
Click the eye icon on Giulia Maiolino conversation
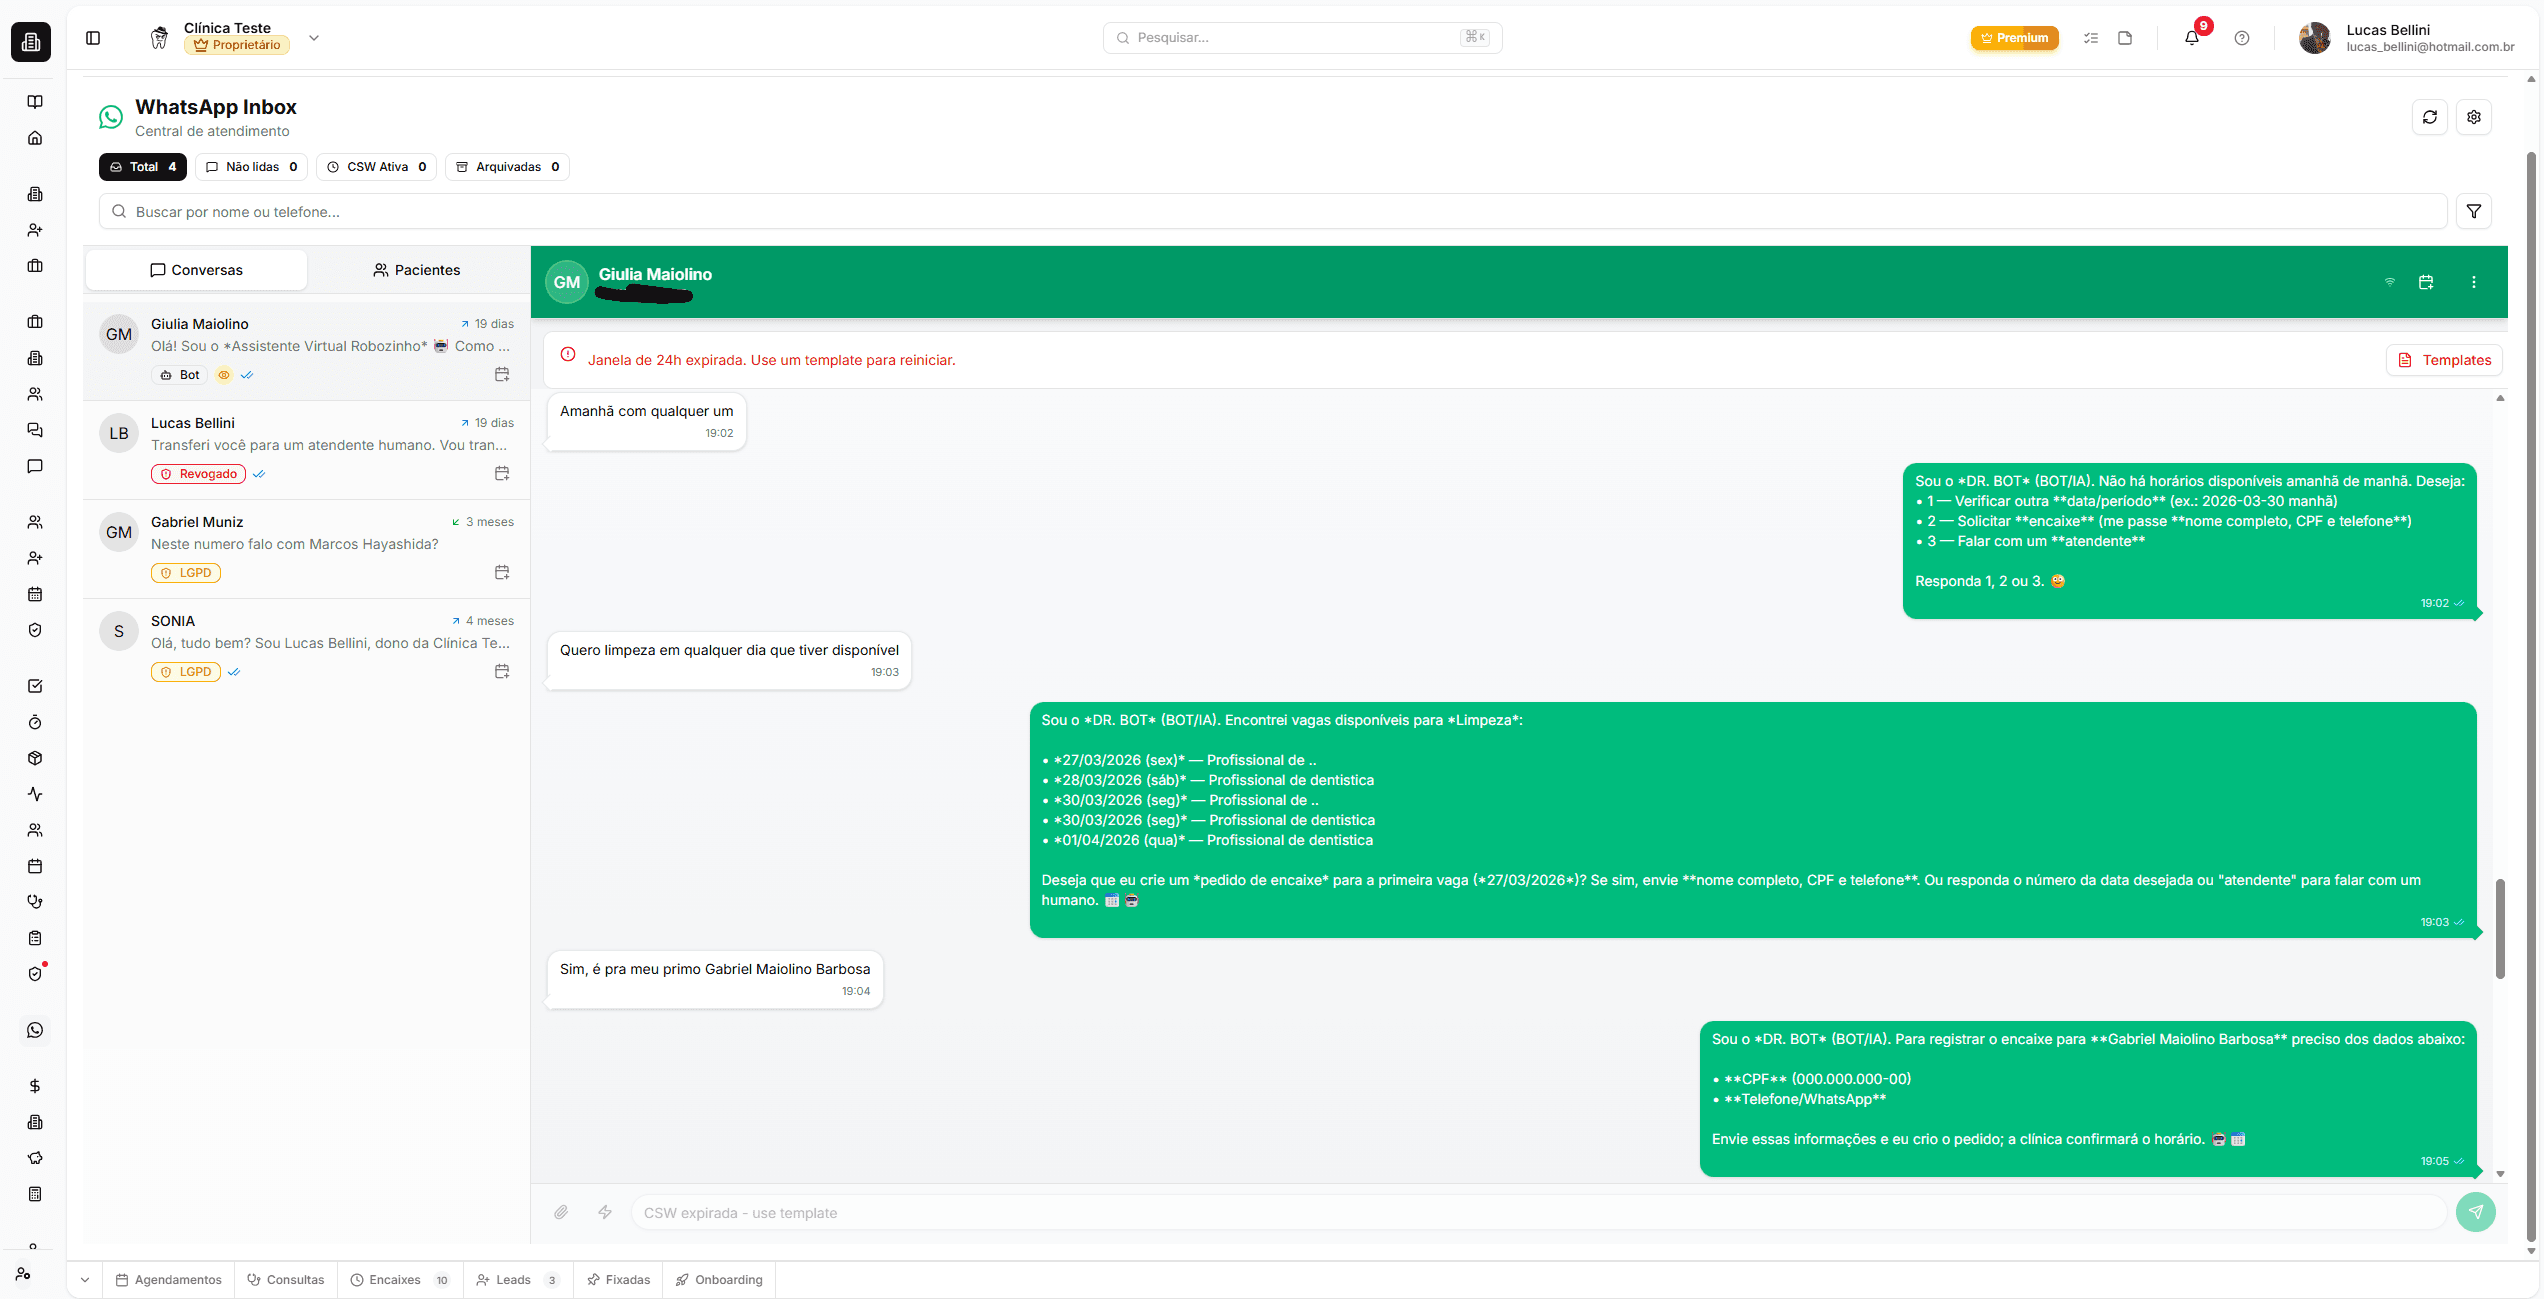click(x=224, y=375)
